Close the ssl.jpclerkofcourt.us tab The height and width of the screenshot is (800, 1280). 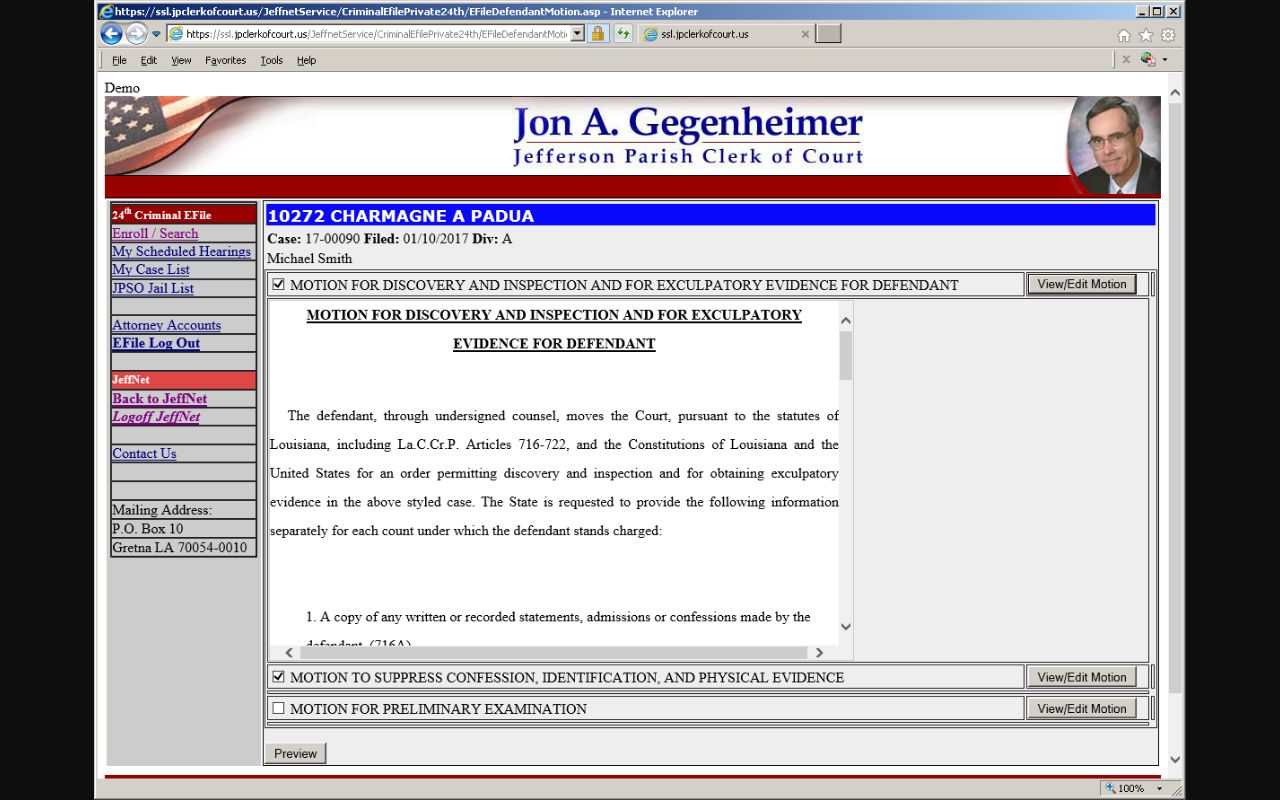[x=805, y=34]
